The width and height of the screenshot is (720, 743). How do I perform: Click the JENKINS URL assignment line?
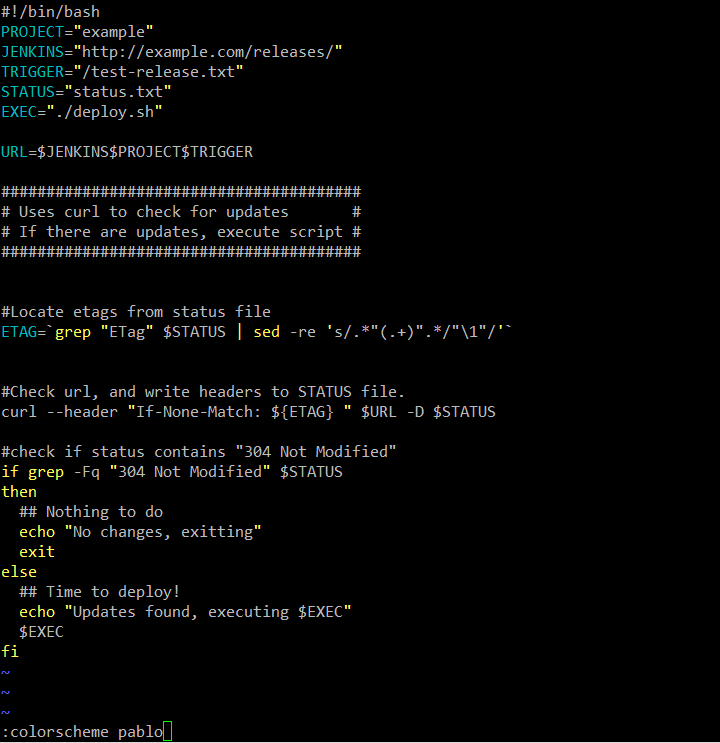(x=172, y=52)
